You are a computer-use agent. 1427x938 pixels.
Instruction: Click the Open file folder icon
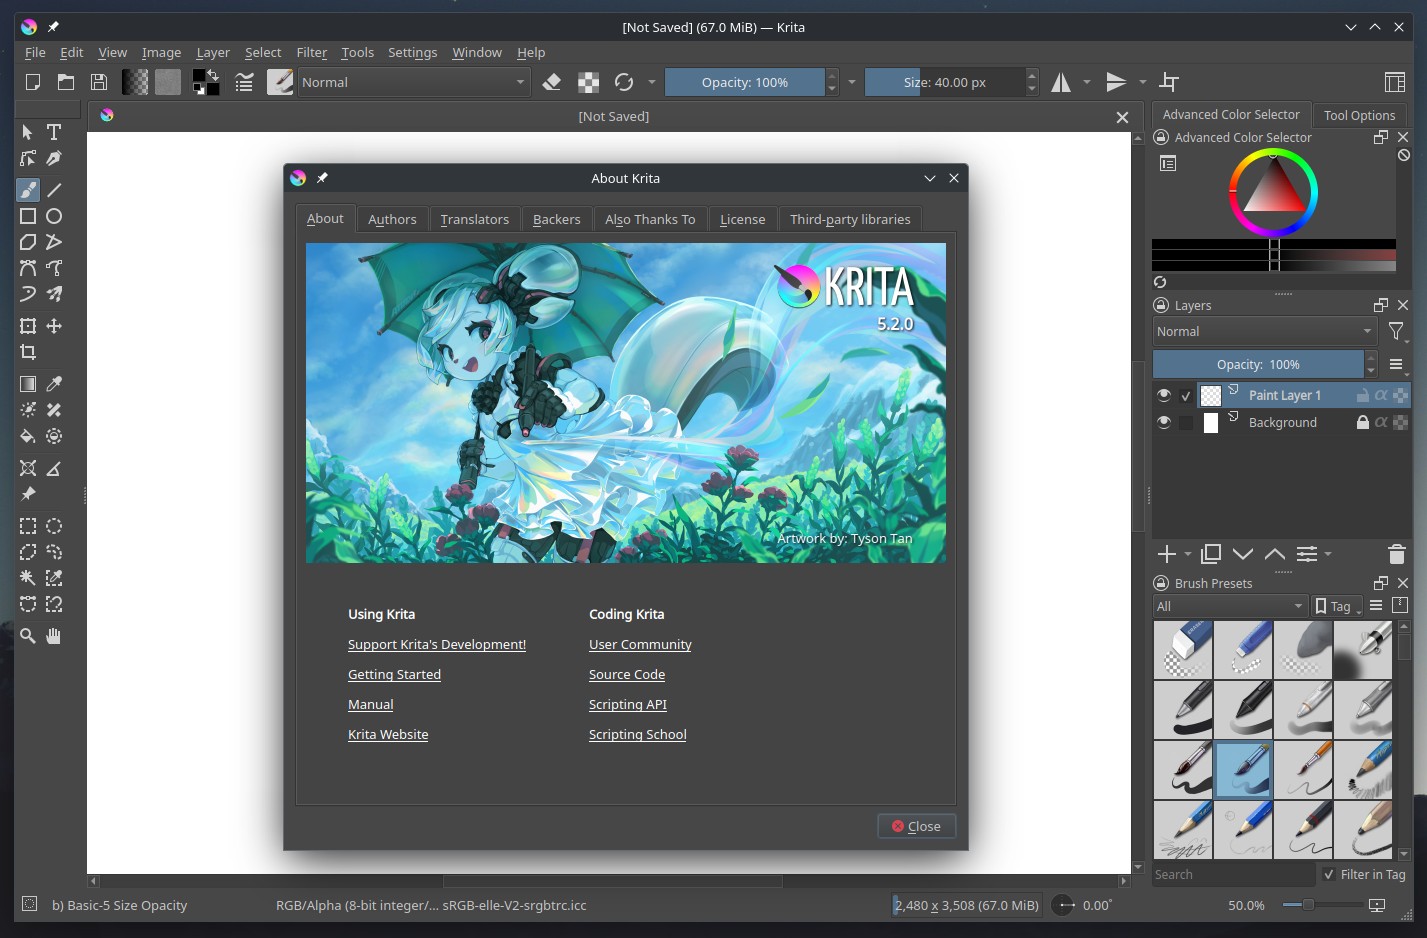[x=66, y=82]
